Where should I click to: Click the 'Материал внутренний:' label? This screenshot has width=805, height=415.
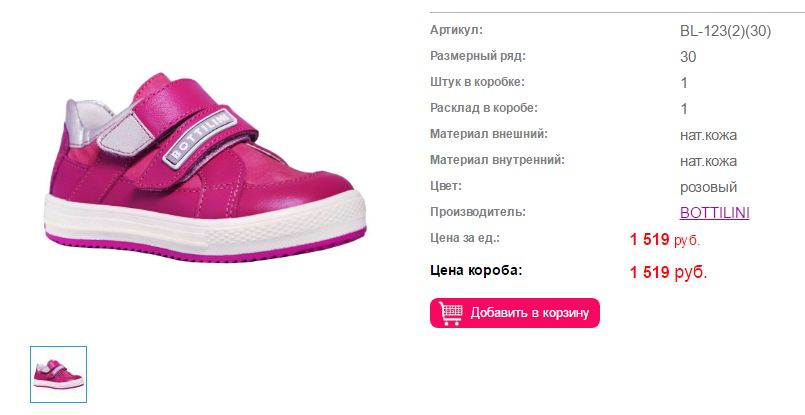coord(497,160)
